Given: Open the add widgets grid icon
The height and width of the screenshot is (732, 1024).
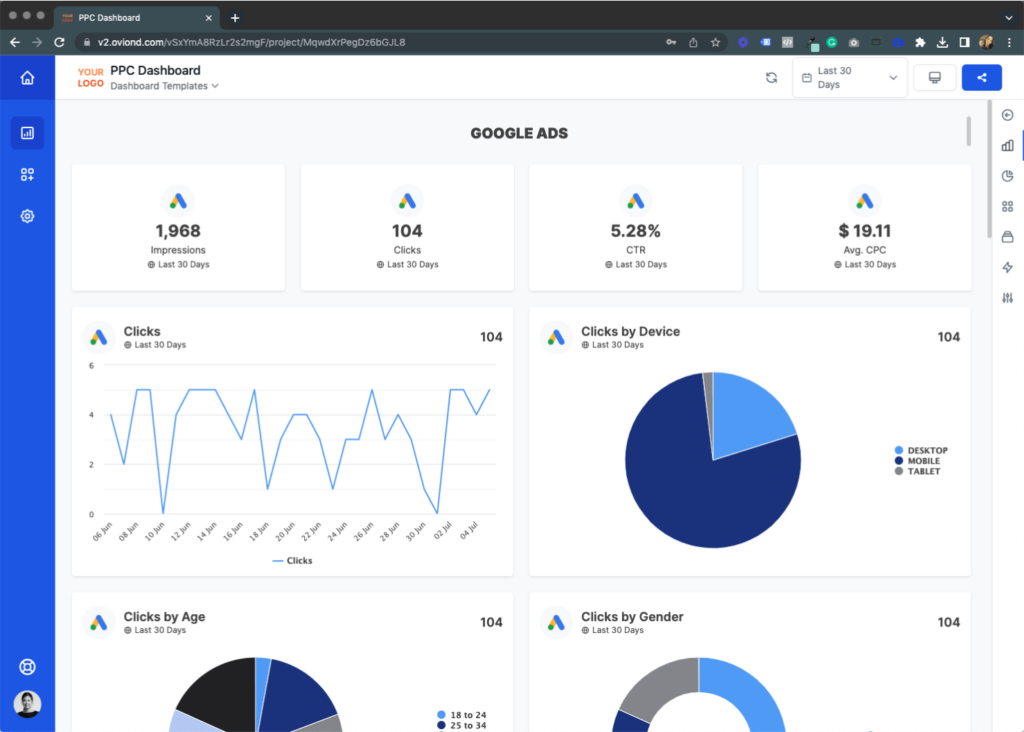Looking at the screenshot, I should click(27, 174).
